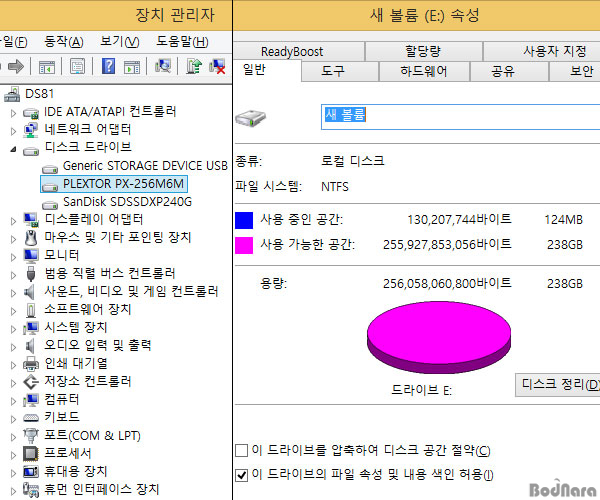Switch to the 하드웨어 tab
This screenshot has height=500, width=600.
pyautogui.click(x=424, y=72)
